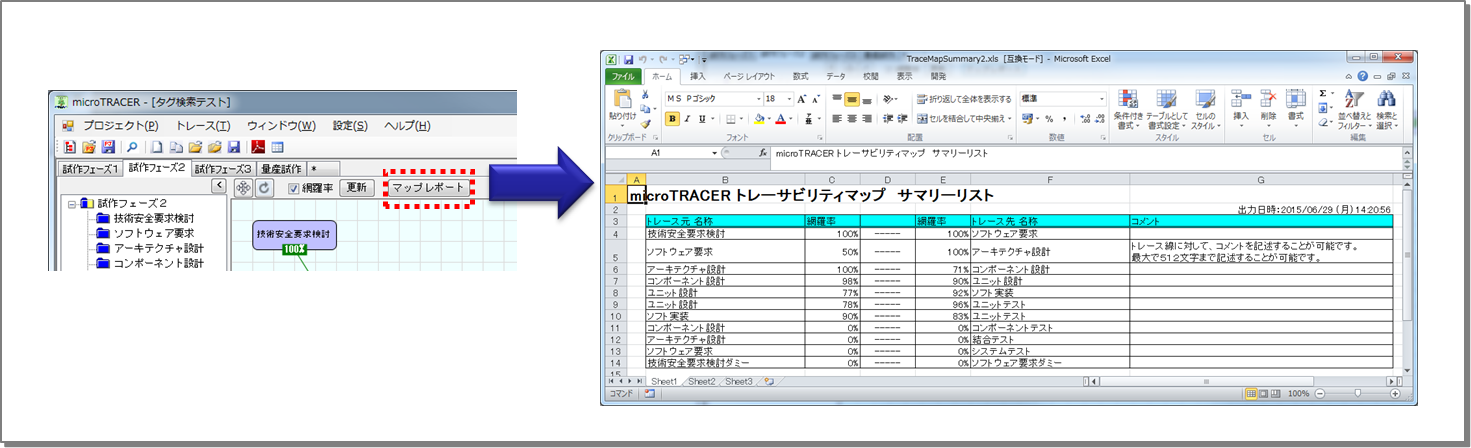
Task: Click the 検索と選択 button in Excel
Action: (1387, 110)
